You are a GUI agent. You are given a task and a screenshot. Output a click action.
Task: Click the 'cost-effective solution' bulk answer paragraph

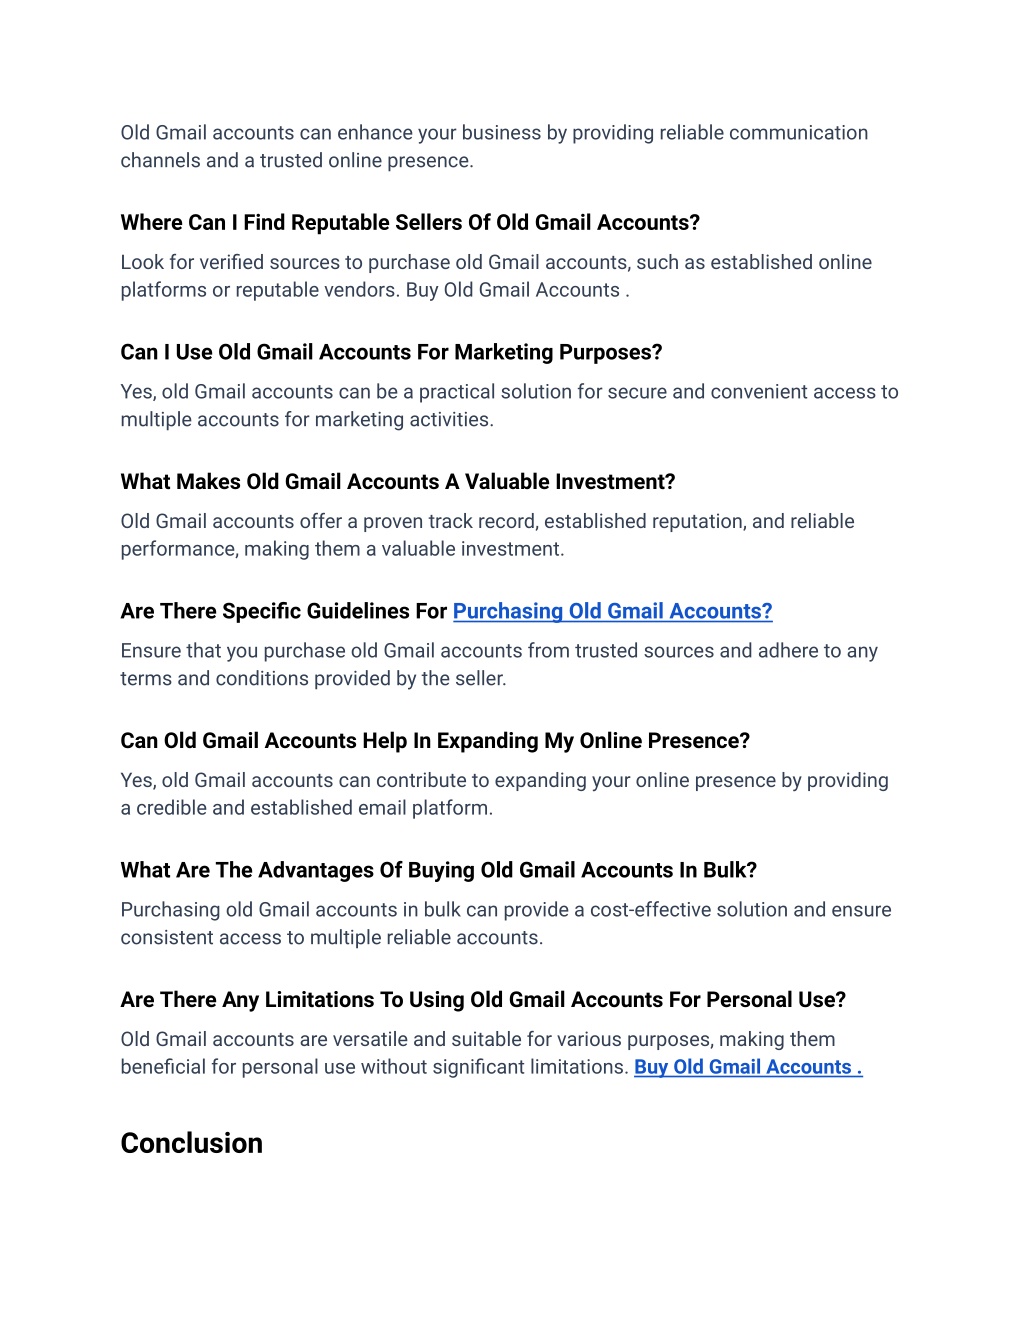tap(506, 924)
